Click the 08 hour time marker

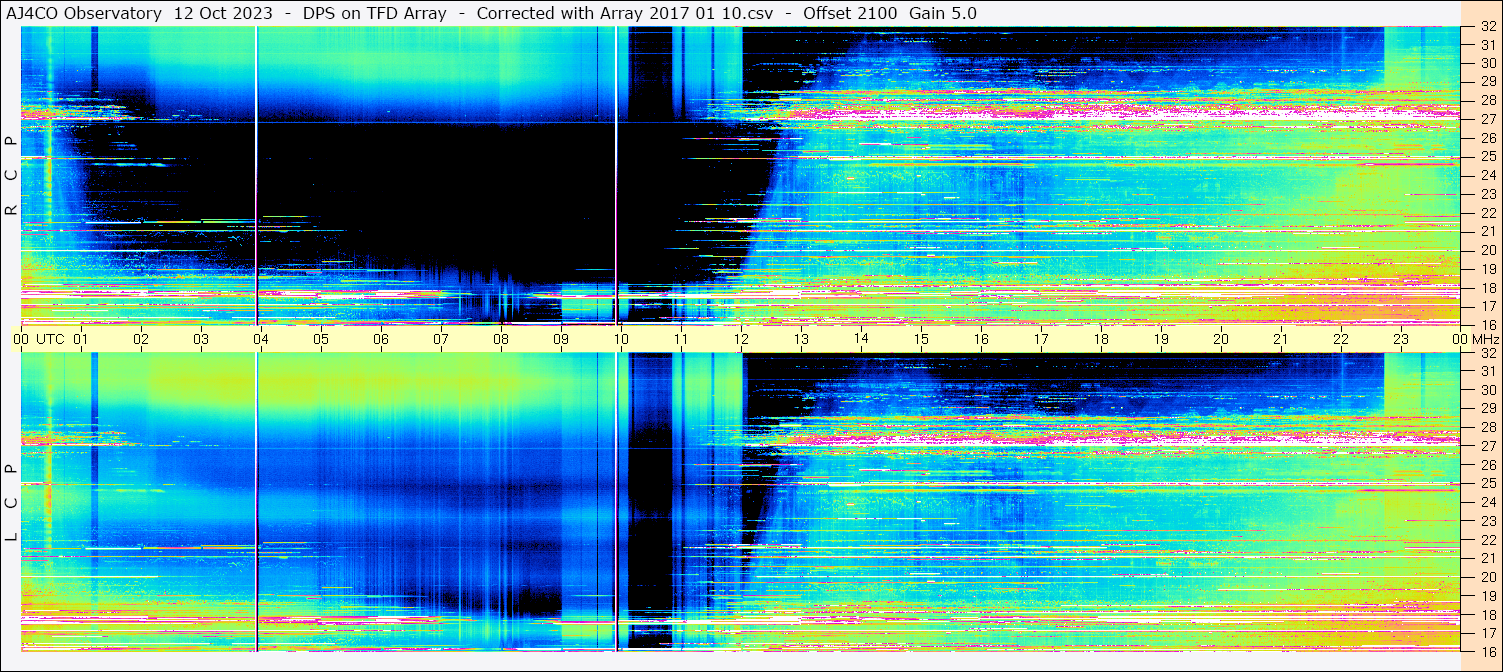tap(500, 339)
